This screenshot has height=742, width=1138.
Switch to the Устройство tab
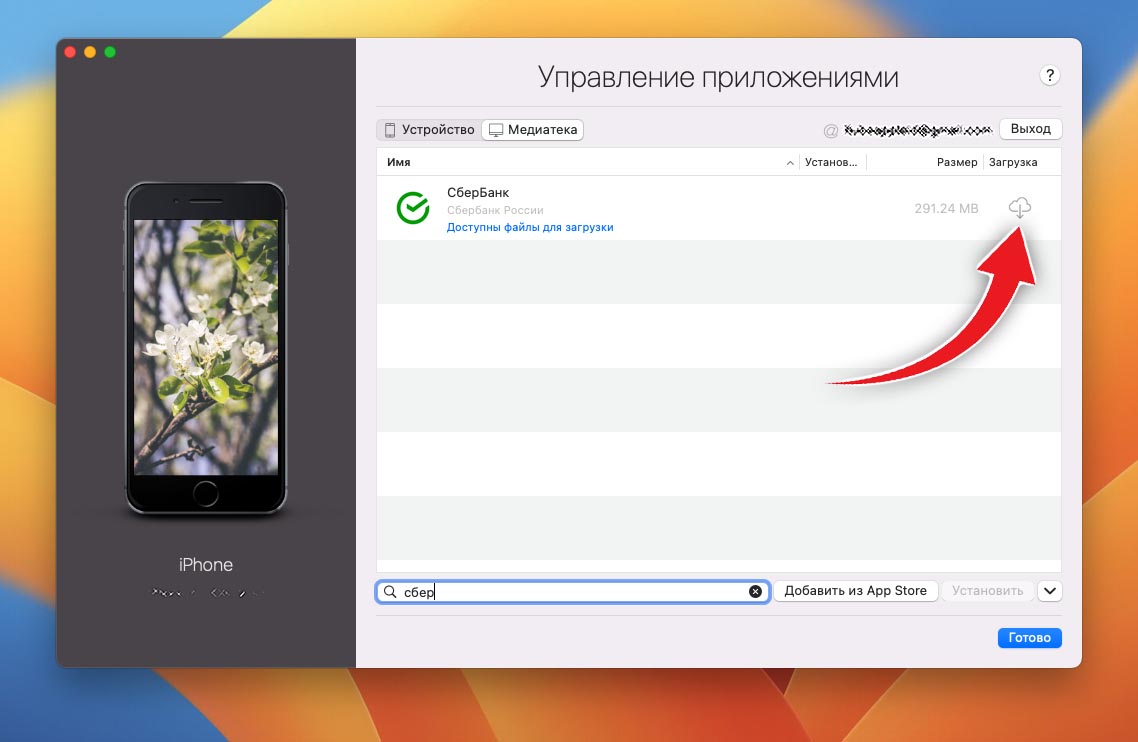click(429, 130)
